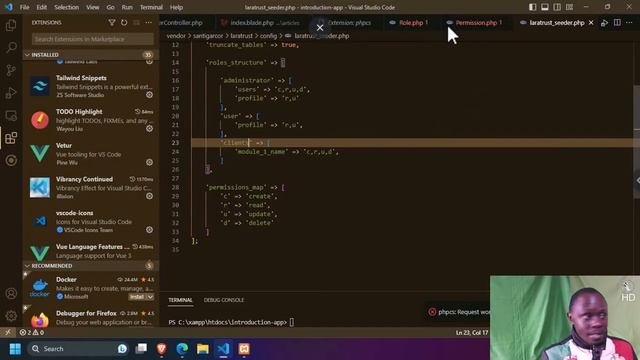Open the Terminal menu
Screen dimensions: 640x360
pos(151,7)
